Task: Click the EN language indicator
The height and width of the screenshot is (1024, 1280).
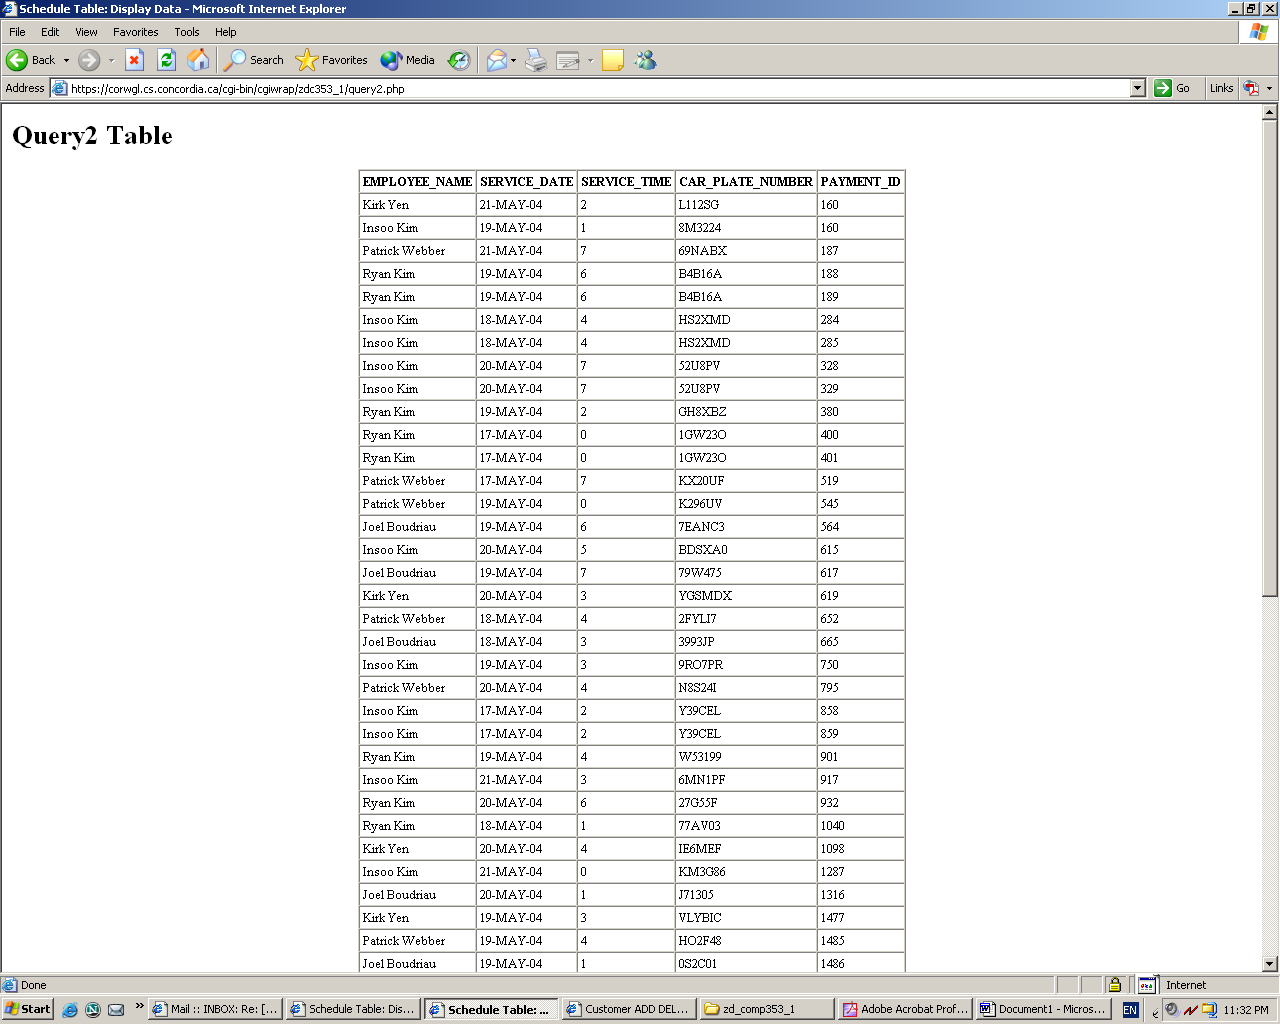Action: pyautogui.click(x=1130, y=1010)
